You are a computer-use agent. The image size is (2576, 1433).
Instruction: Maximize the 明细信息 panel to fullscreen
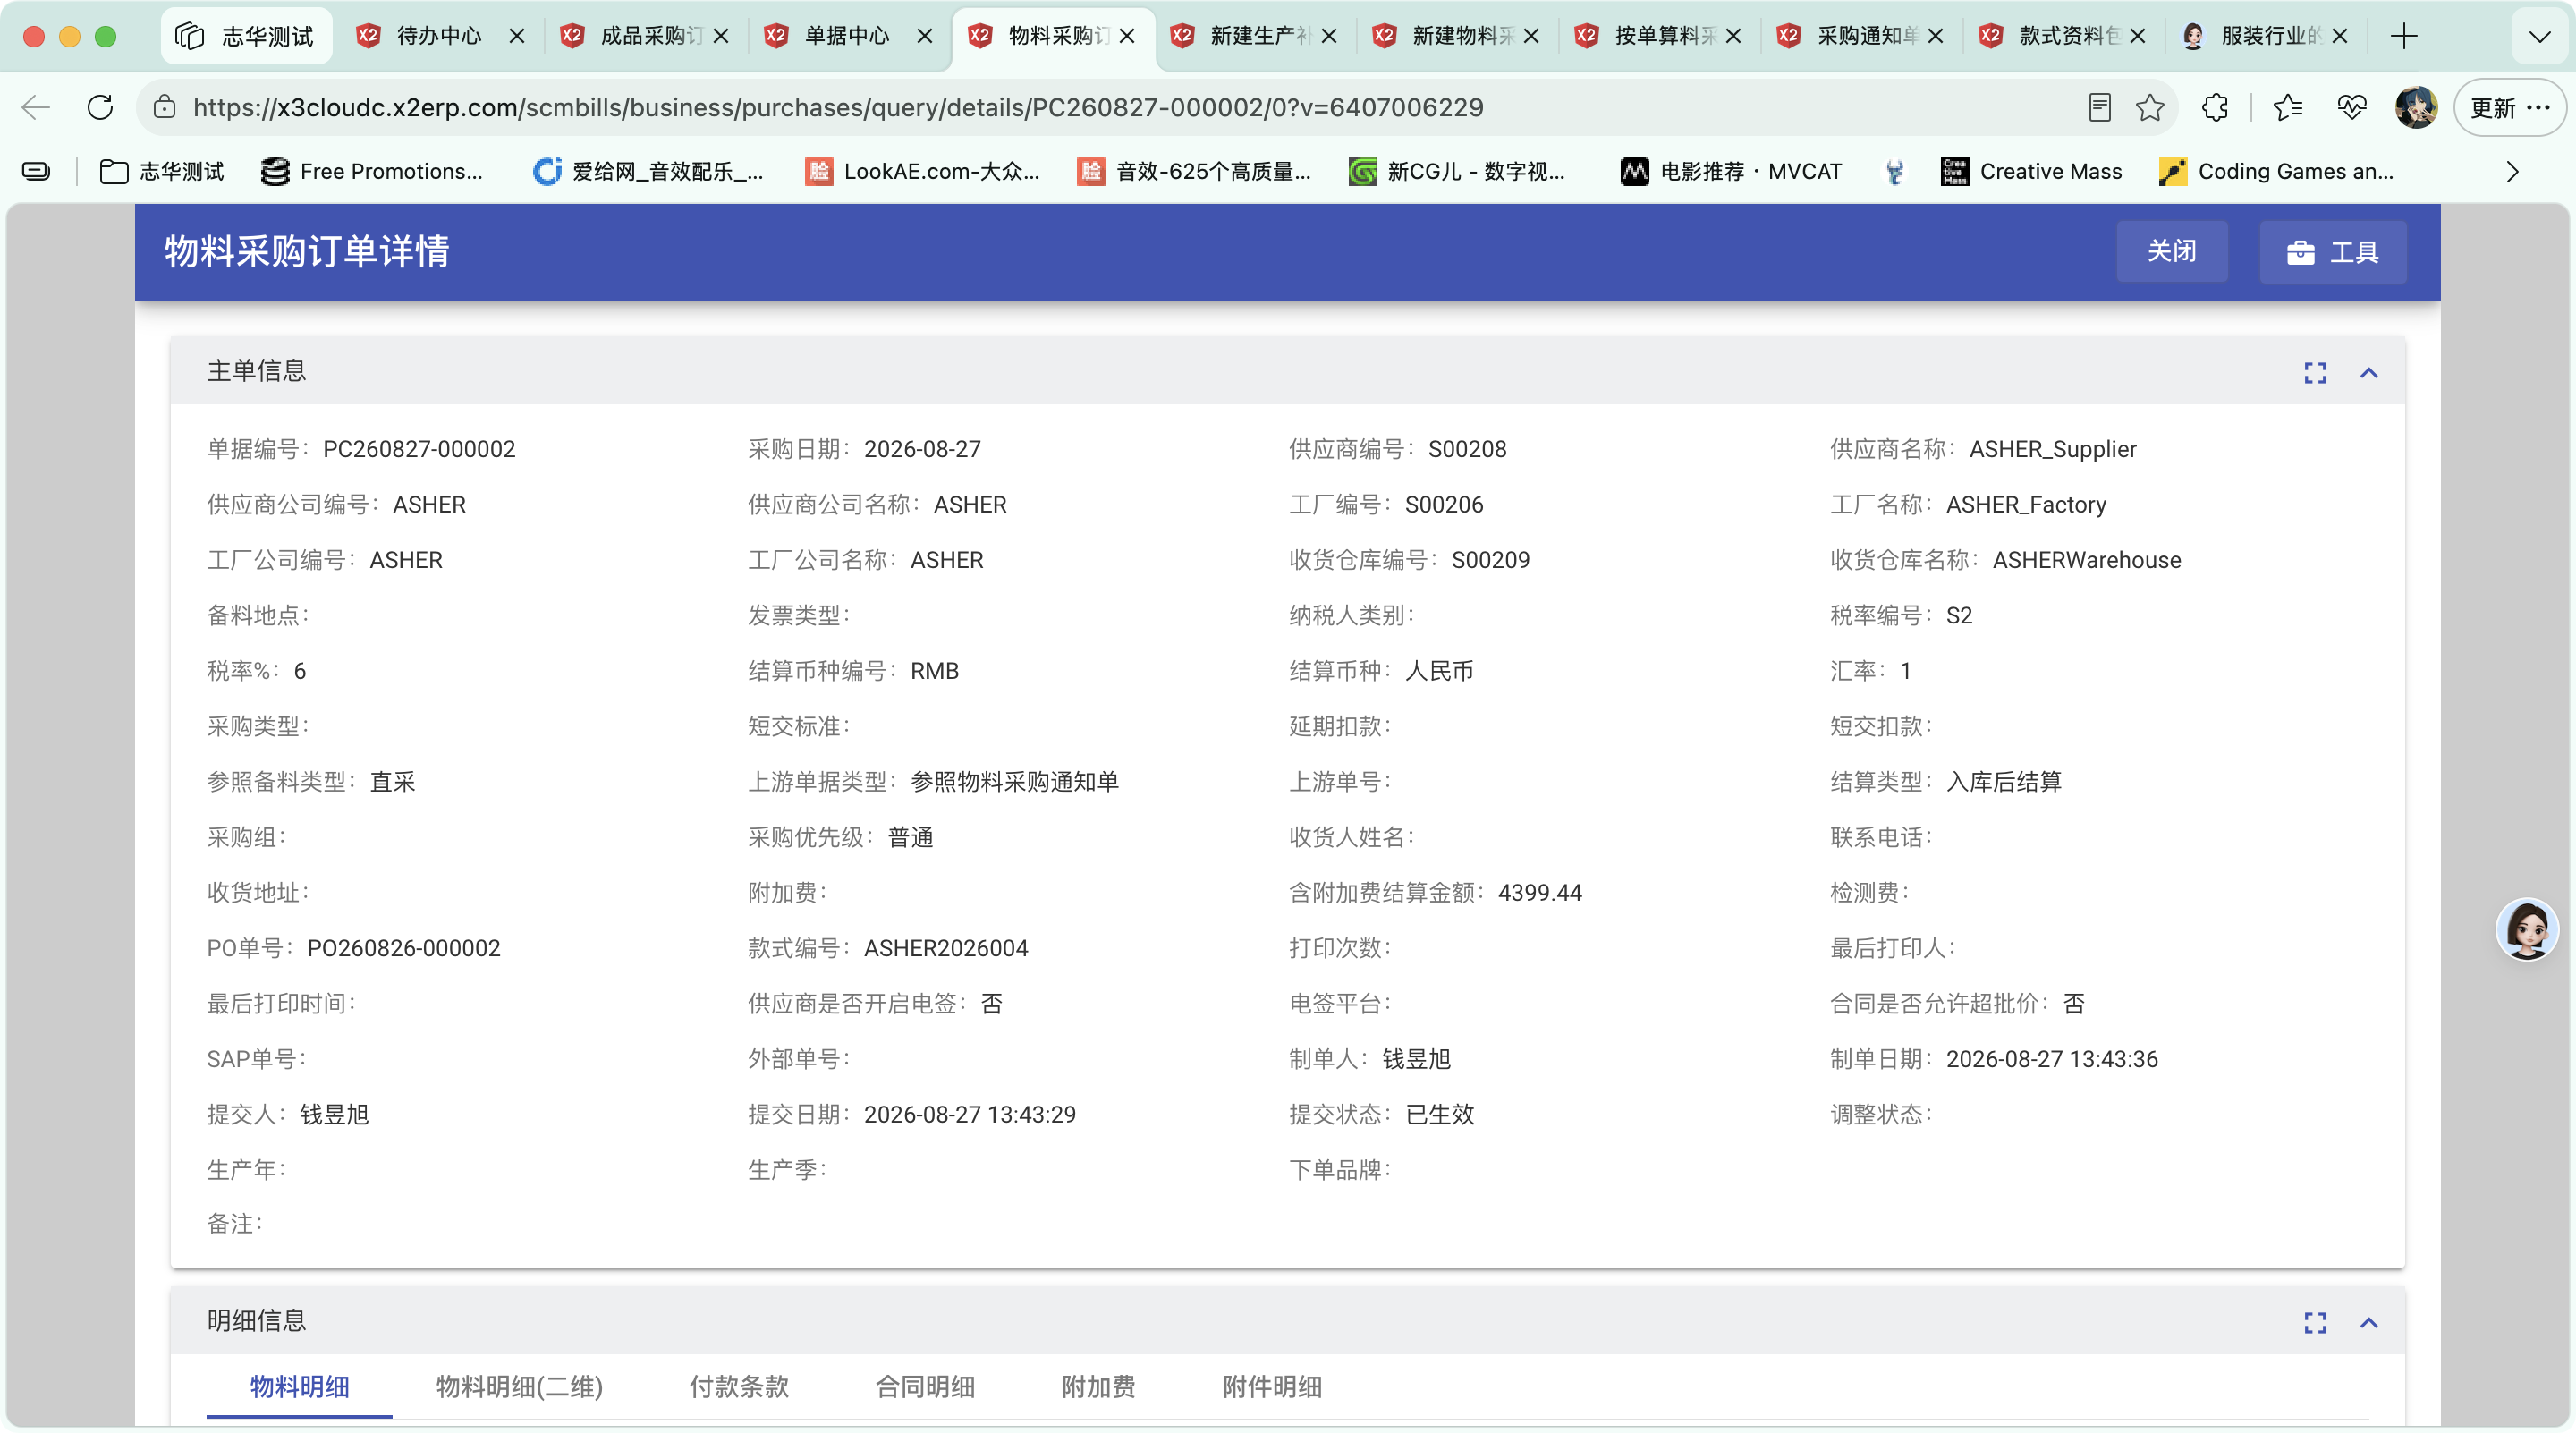click(x=2315, y=1322)
